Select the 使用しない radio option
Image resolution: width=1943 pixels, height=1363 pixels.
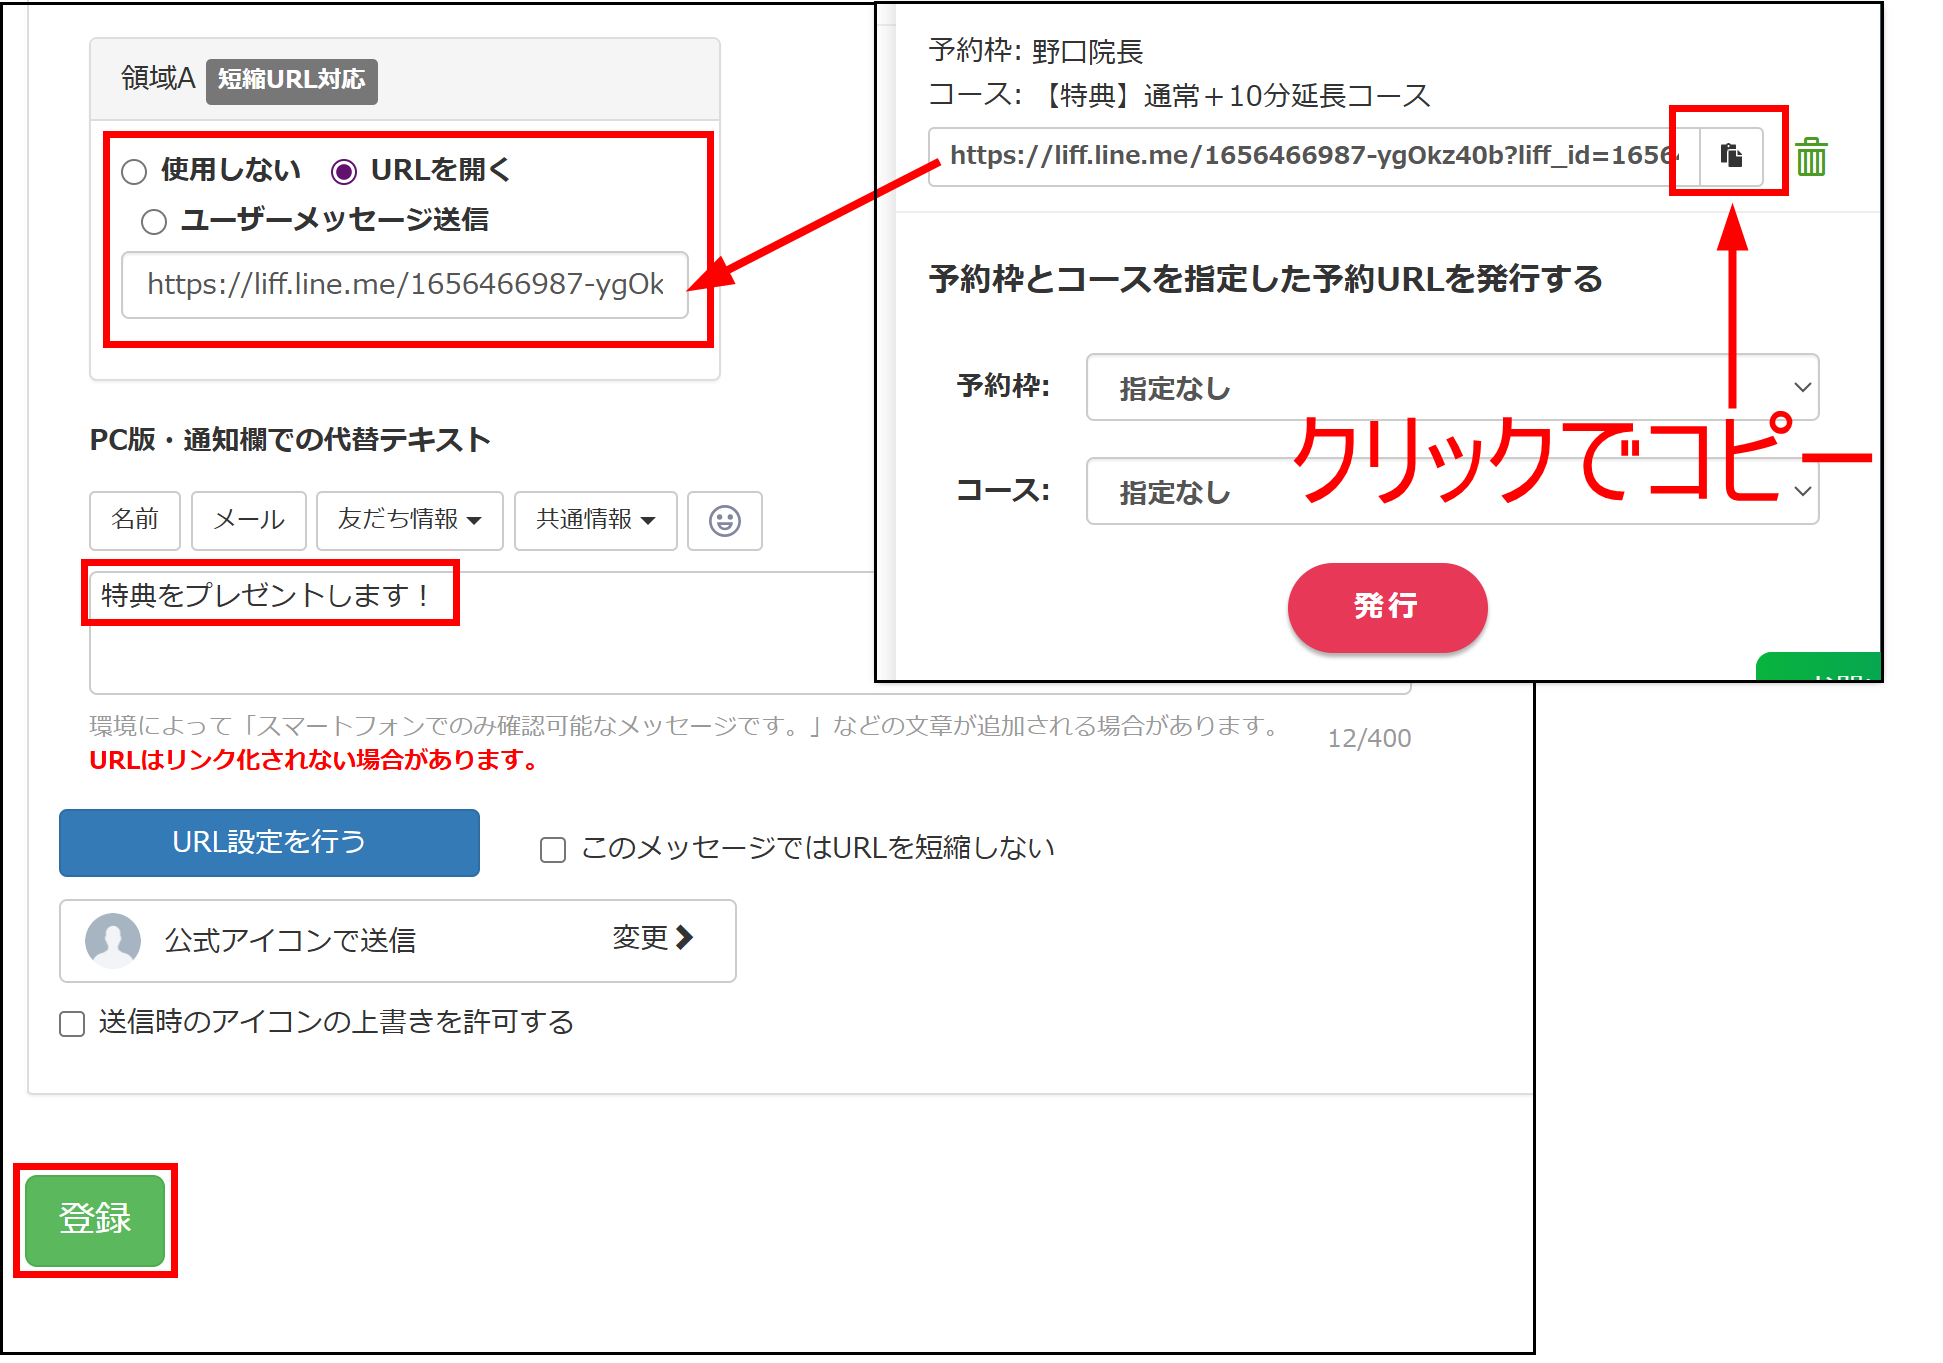[x=135, y=172]
